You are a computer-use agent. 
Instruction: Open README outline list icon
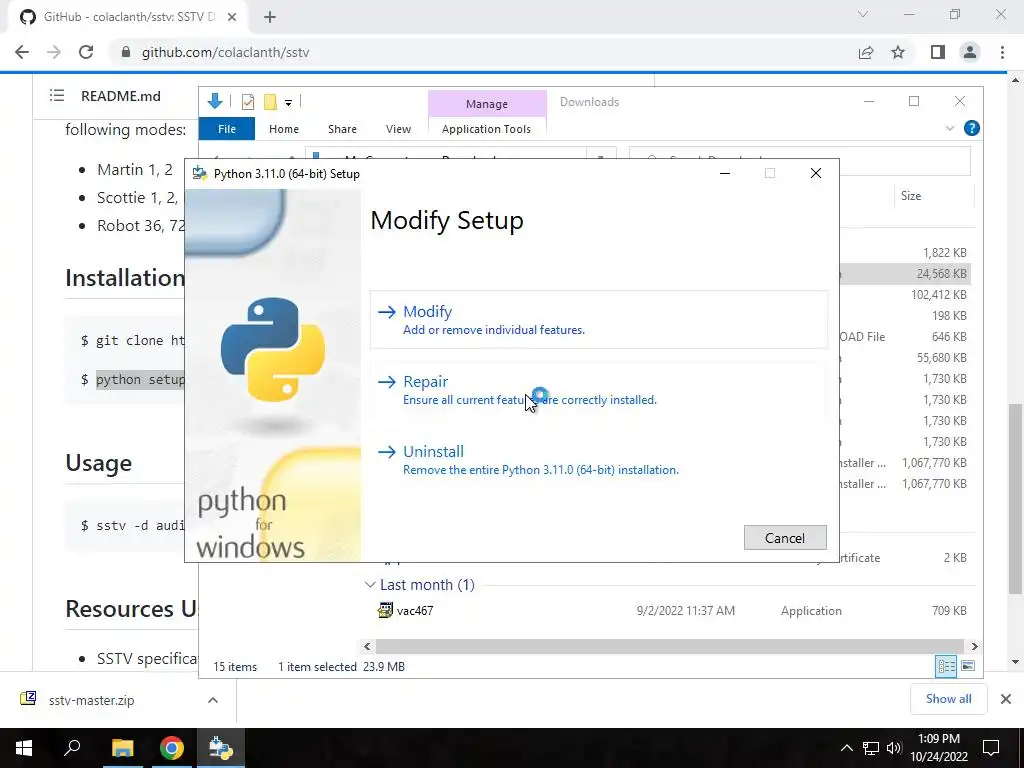click(x=57, y=96)
